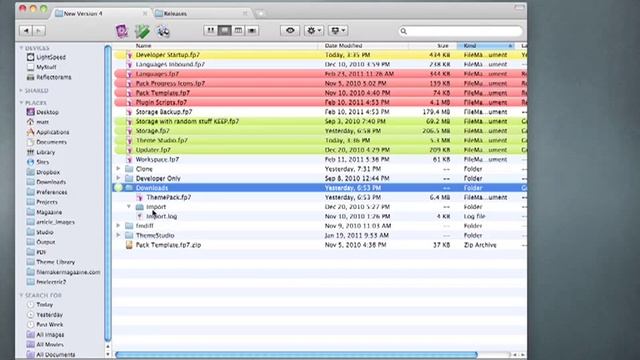
Task: Sort by the Size column header
Action: click(x=433, y=46)
